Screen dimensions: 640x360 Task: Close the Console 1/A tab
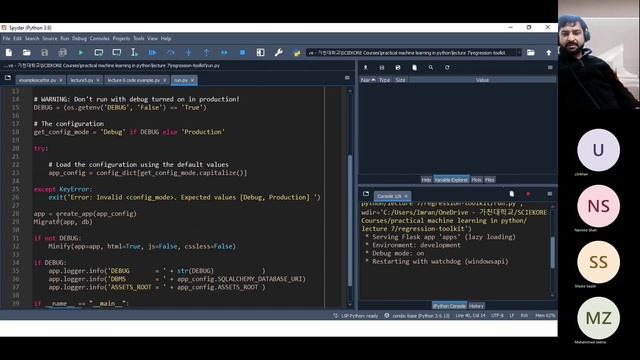(x=406, y=196)
